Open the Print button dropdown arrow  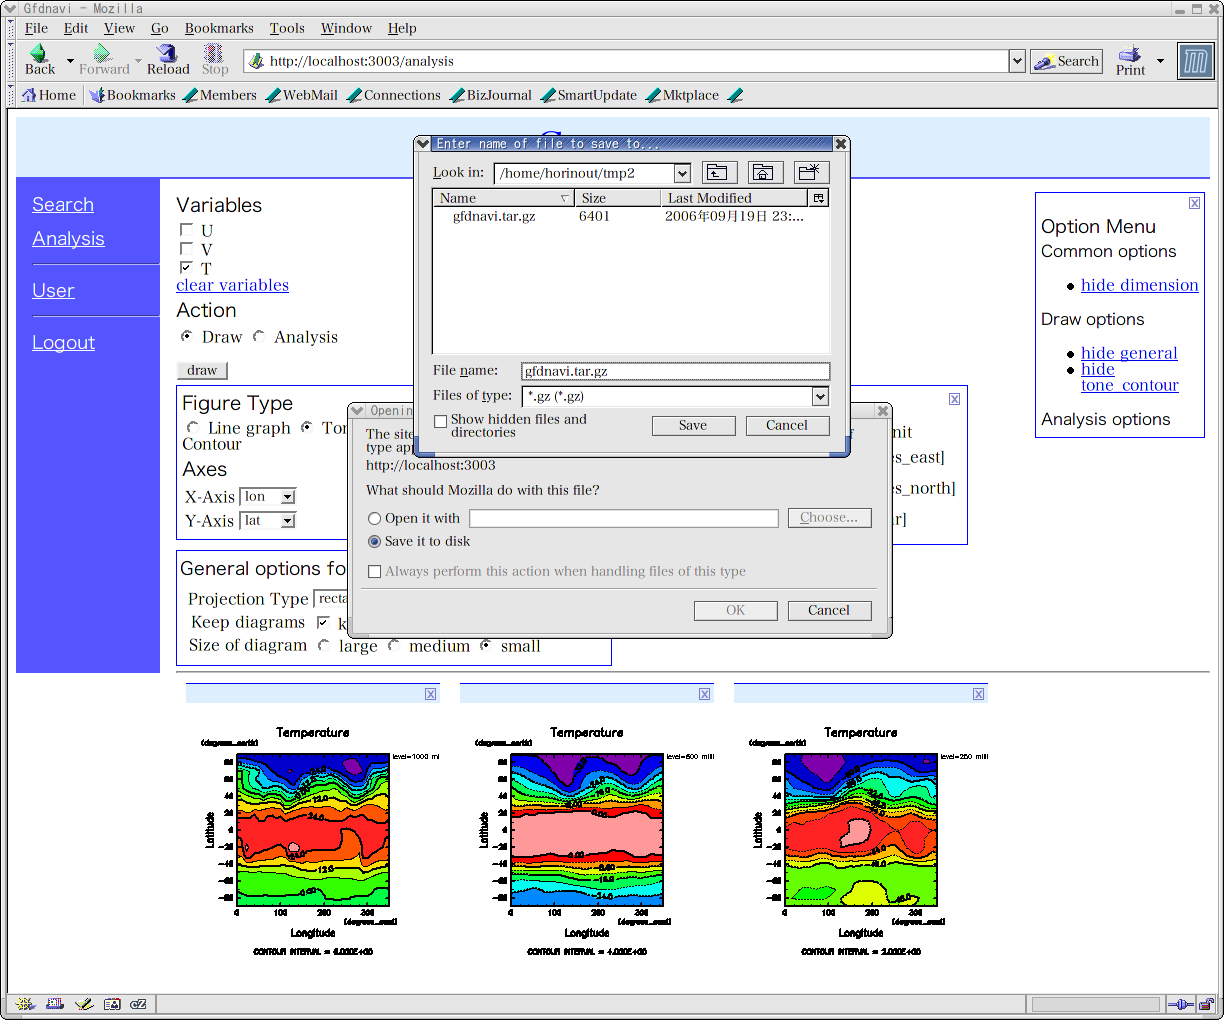[1160, 61]
